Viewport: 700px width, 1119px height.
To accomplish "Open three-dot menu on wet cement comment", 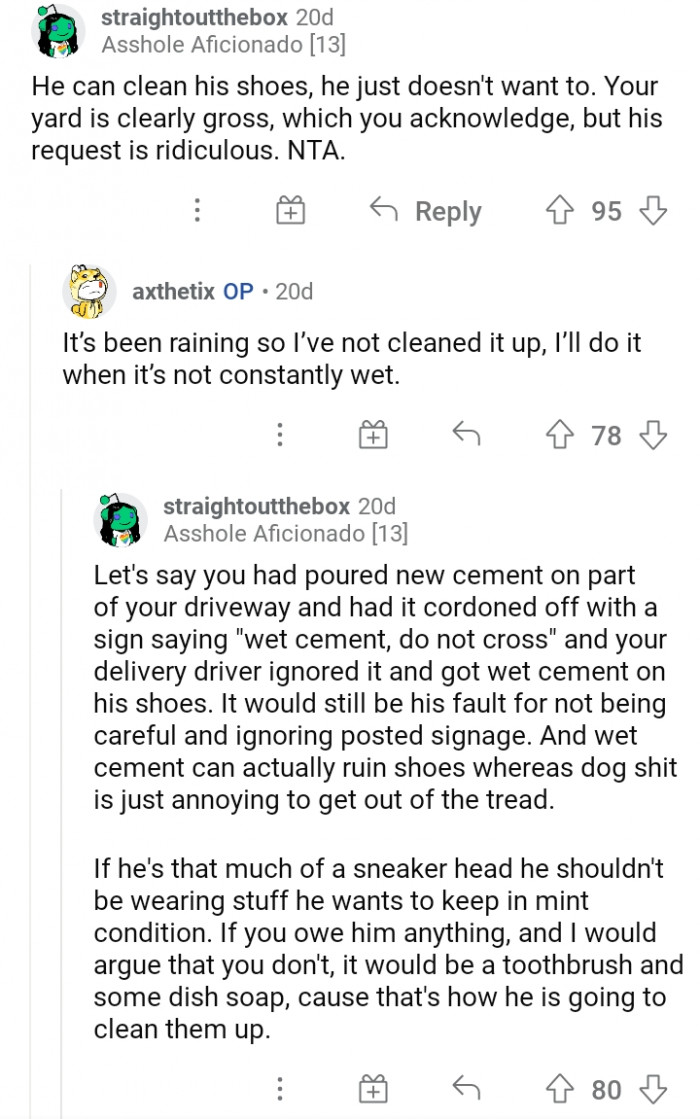I will click(x=281, y=1089).
